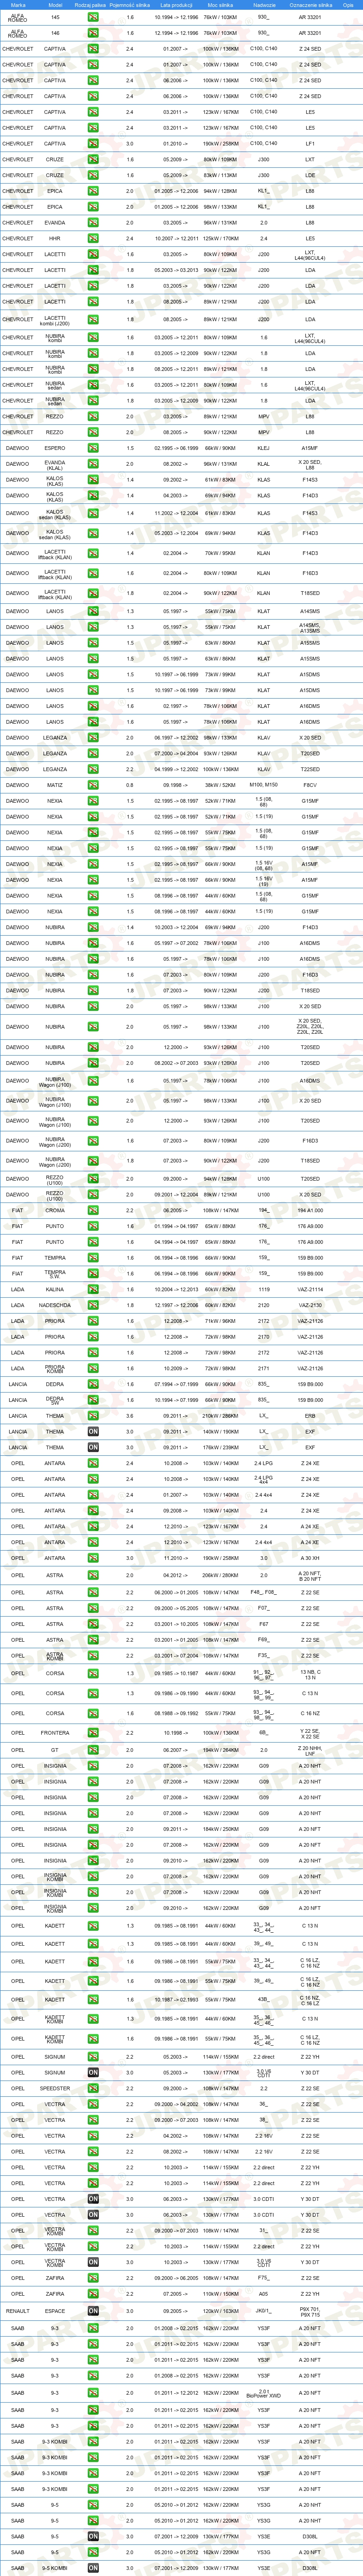363x2576 pixels.
Task: Click fuel icon in Chevrolet EVANDA row
Action: coord(93,223)
